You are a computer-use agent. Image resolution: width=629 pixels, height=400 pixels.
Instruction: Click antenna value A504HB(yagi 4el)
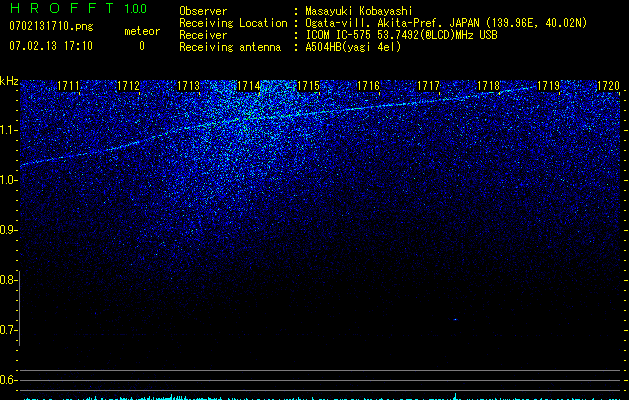353,47
